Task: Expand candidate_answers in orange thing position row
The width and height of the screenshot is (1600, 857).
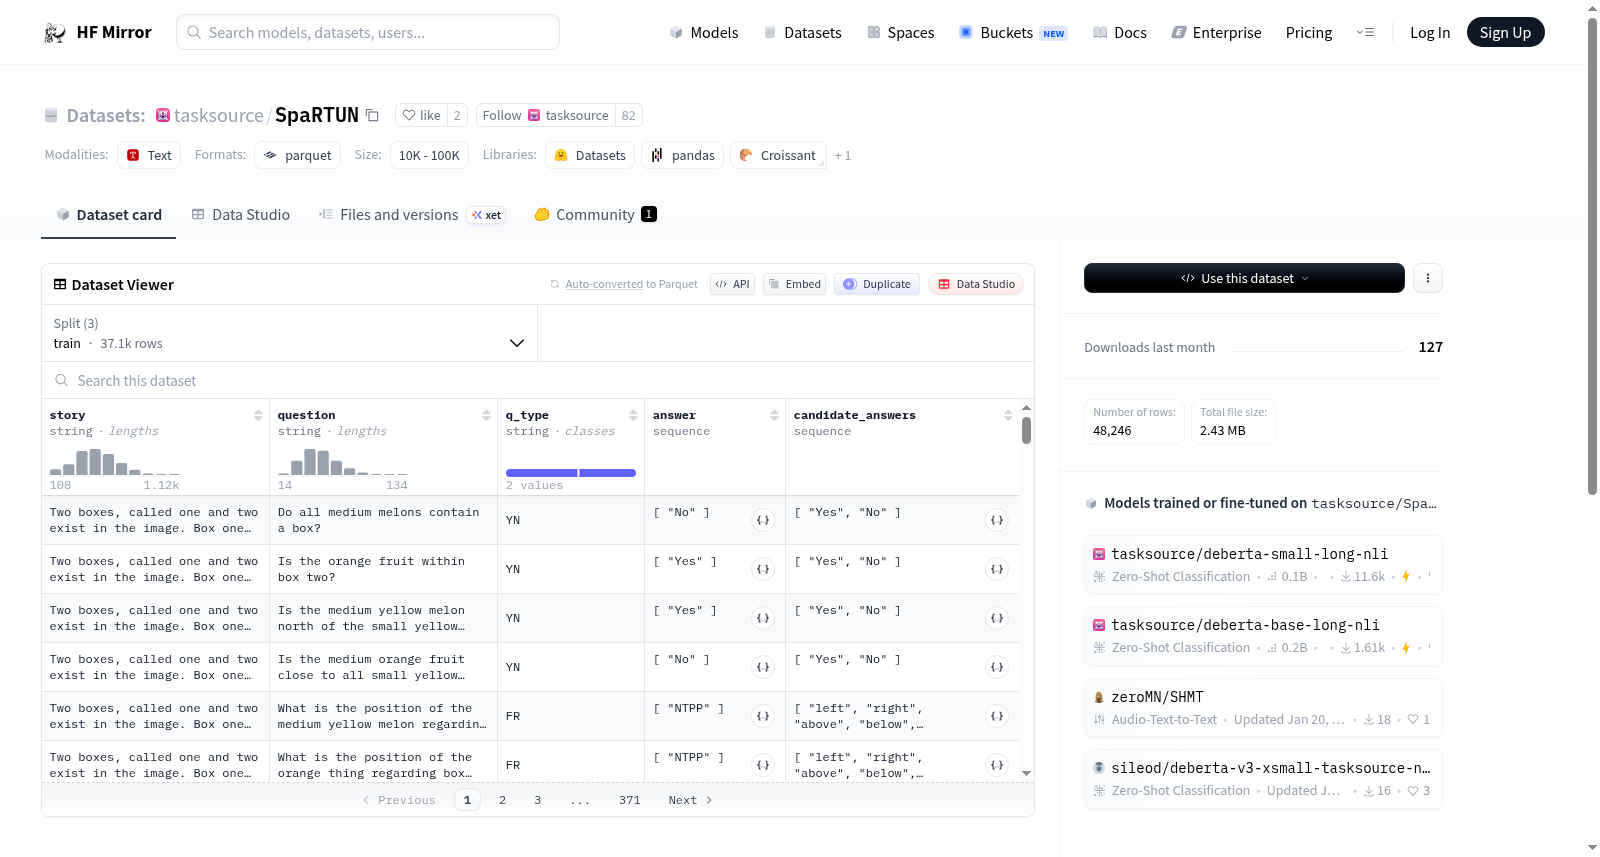Action: pyautogui.click(x=997, y=765)
